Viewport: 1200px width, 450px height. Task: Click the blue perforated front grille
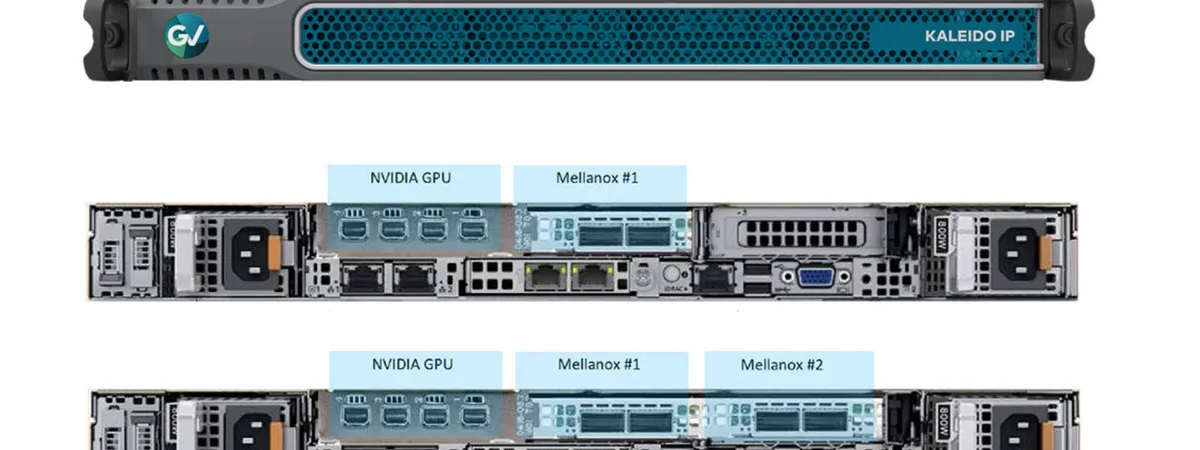point(582,37)
